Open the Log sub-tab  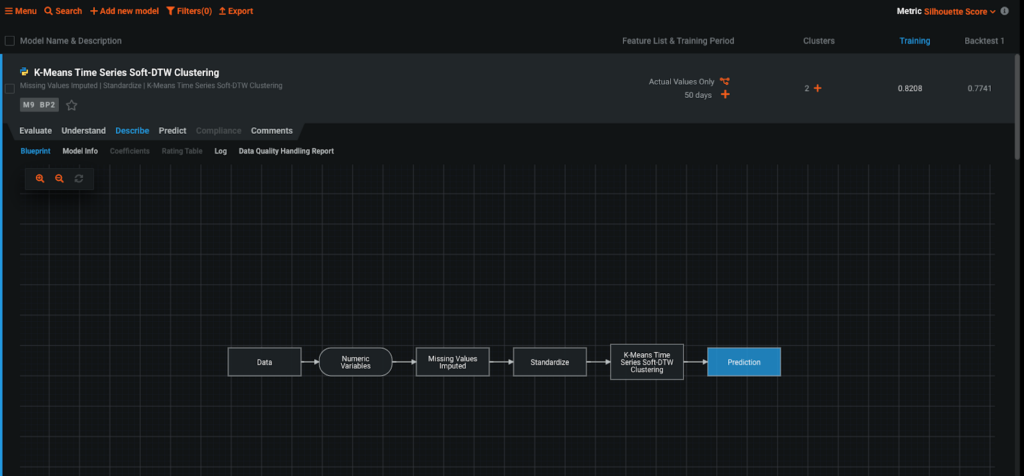[x=221, y=151]
